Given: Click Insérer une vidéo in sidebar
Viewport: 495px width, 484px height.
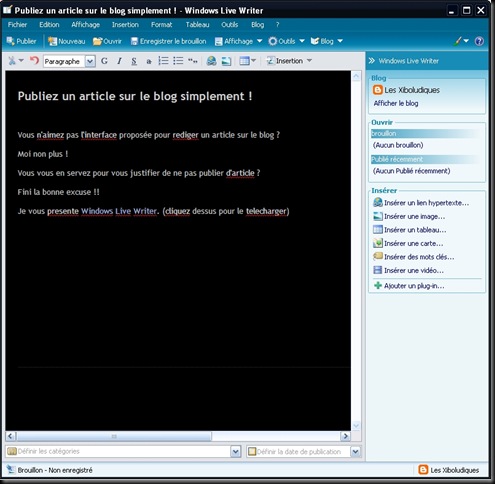Looking at the screenshot, I should (408, 270).
